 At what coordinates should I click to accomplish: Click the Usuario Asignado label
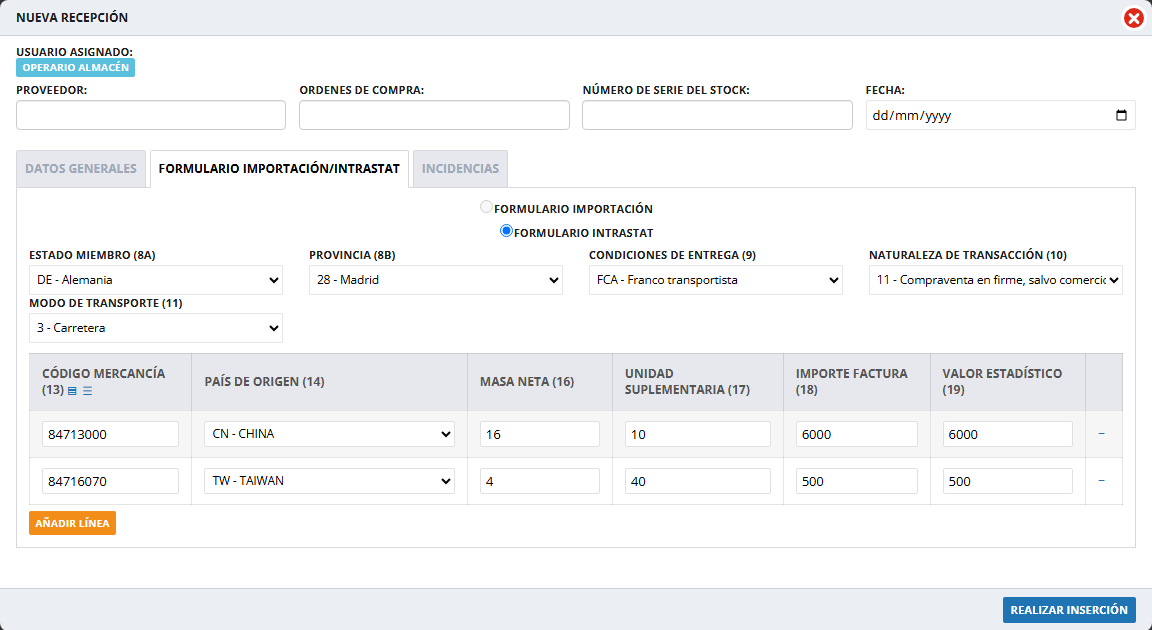point(74,52)
